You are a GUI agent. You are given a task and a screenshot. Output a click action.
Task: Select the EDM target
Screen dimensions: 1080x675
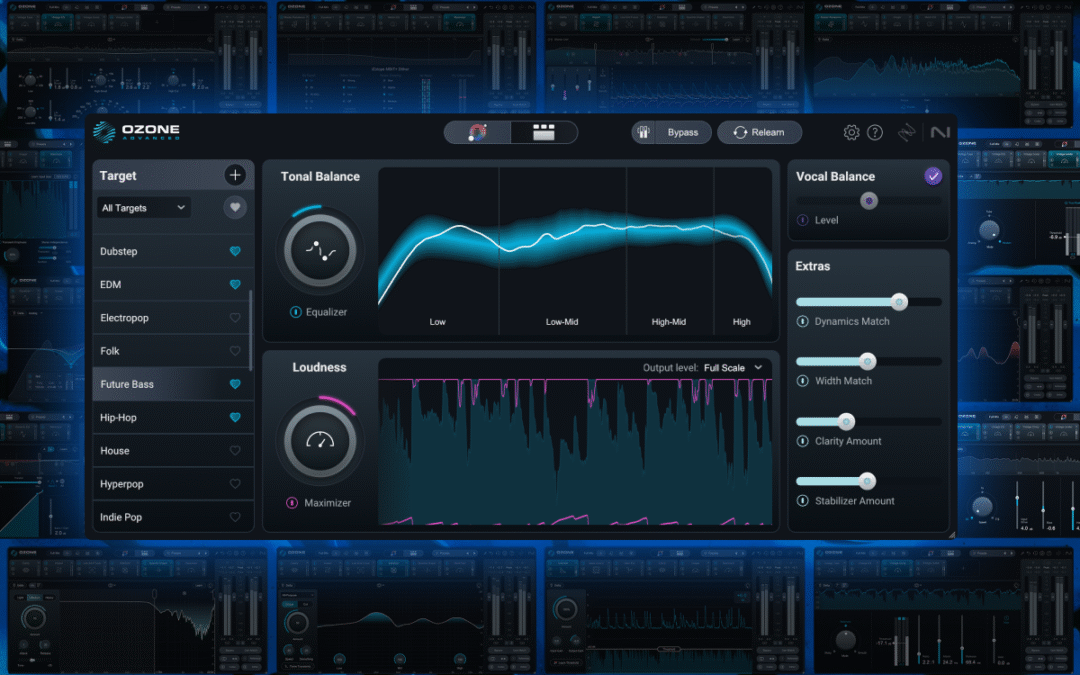coord(173,284)
